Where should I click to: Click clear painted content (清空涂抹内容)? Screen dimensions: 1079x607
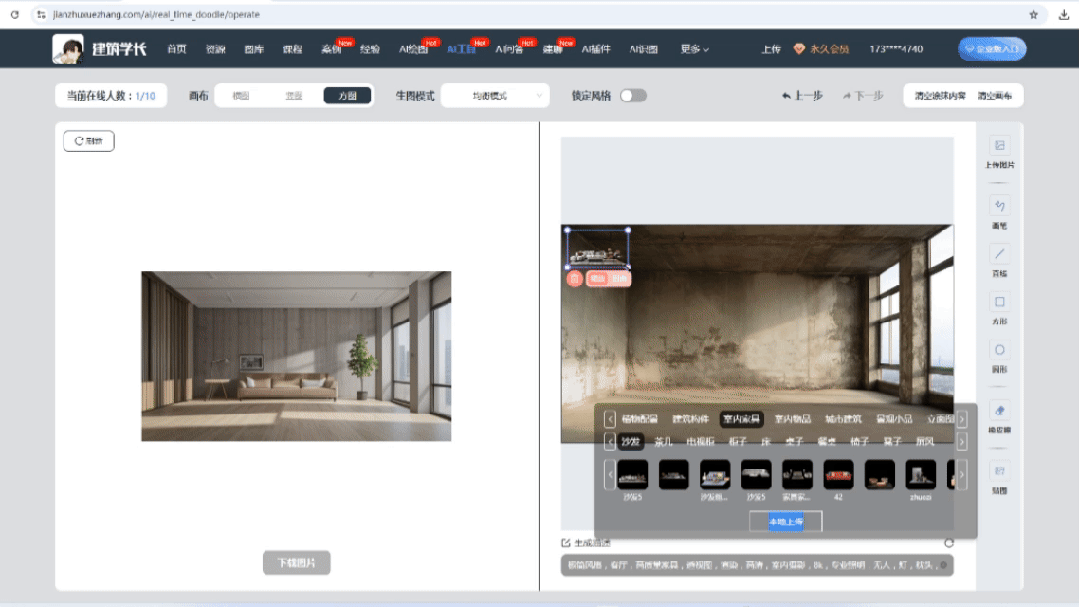[940, 96]
